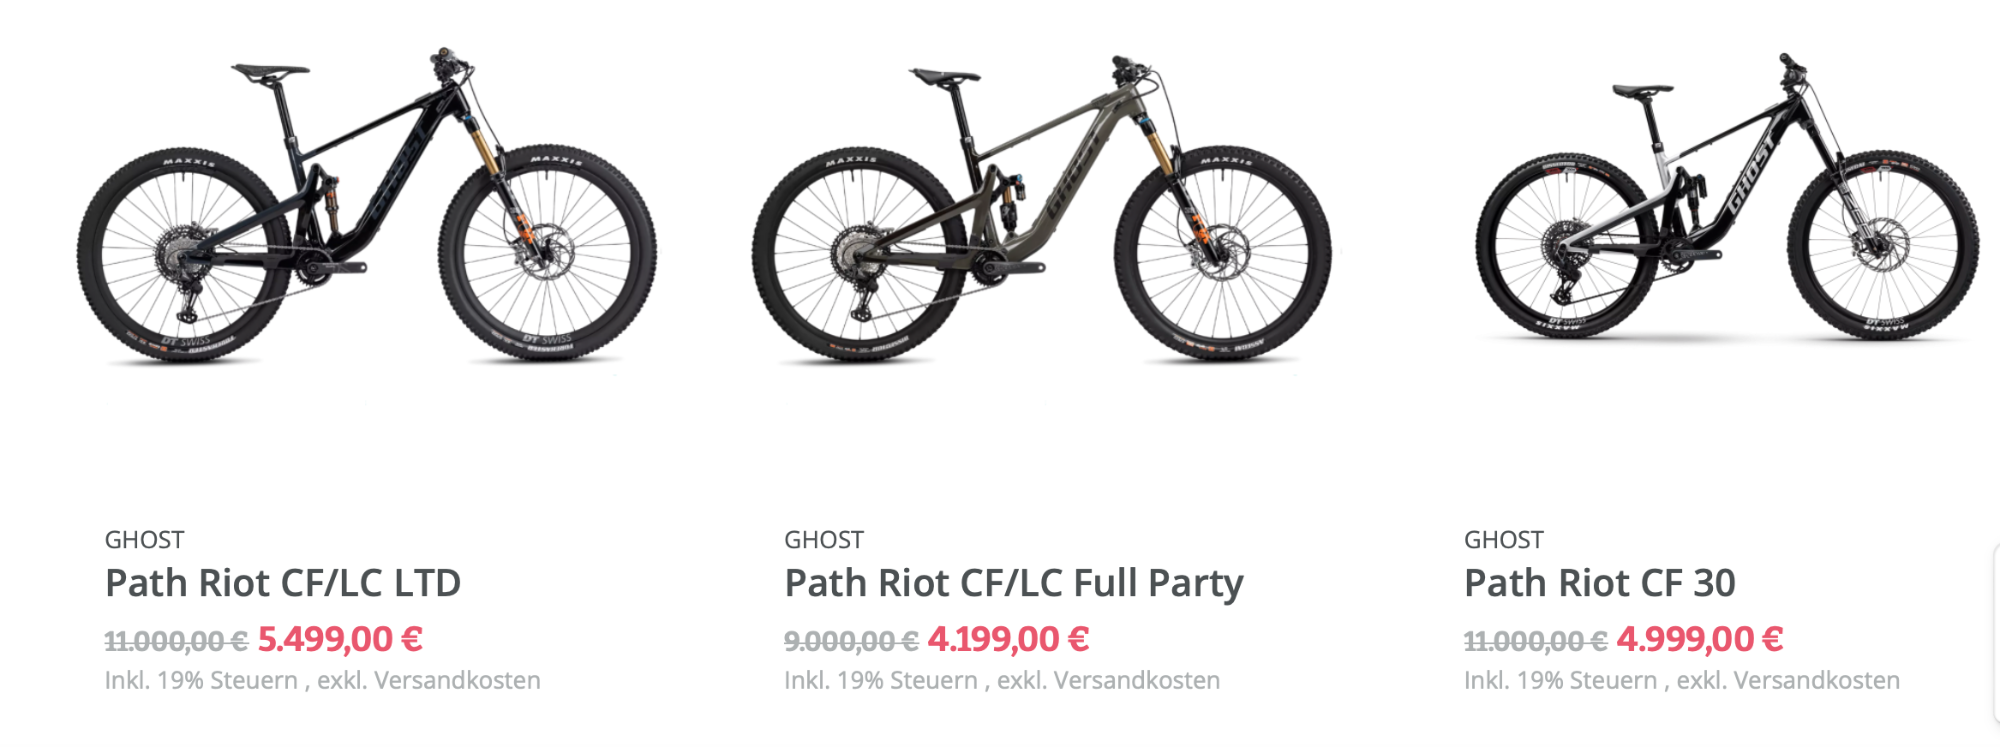Screen dimensions: 2000x747
Task: Click GHOST brand label above Full Party
Action: 823,540
